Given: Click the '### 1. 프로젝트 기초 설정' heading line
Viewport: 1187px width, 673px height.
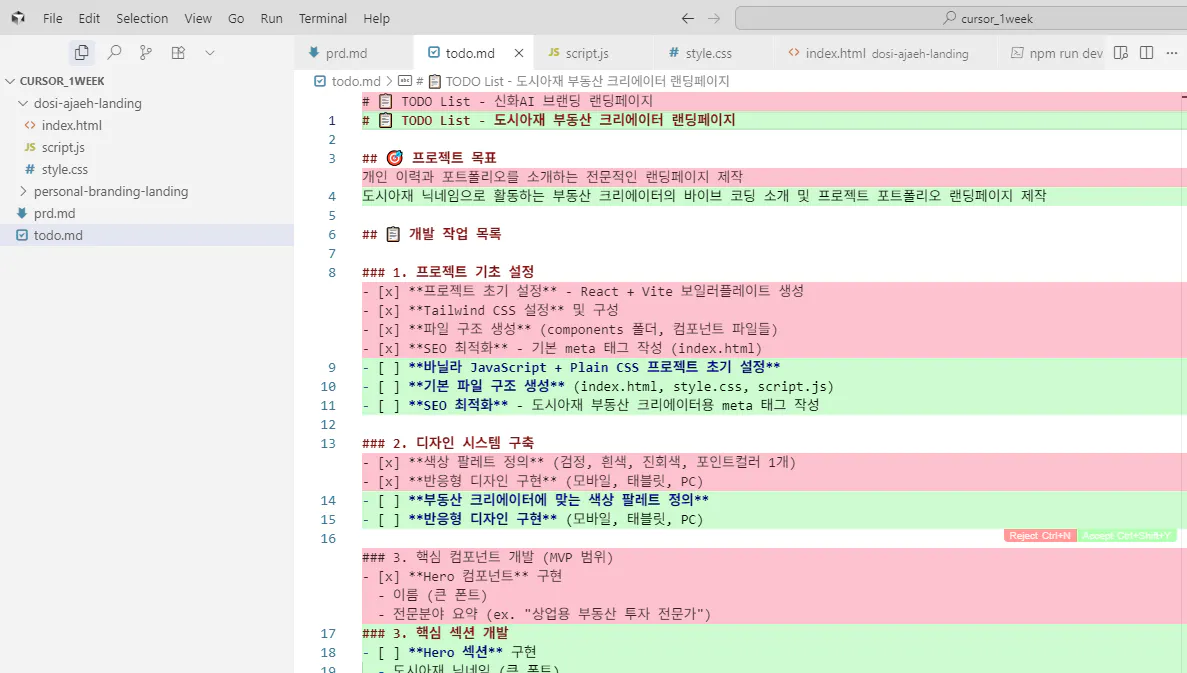Looking at the screenshot, I should coord(448,272).
